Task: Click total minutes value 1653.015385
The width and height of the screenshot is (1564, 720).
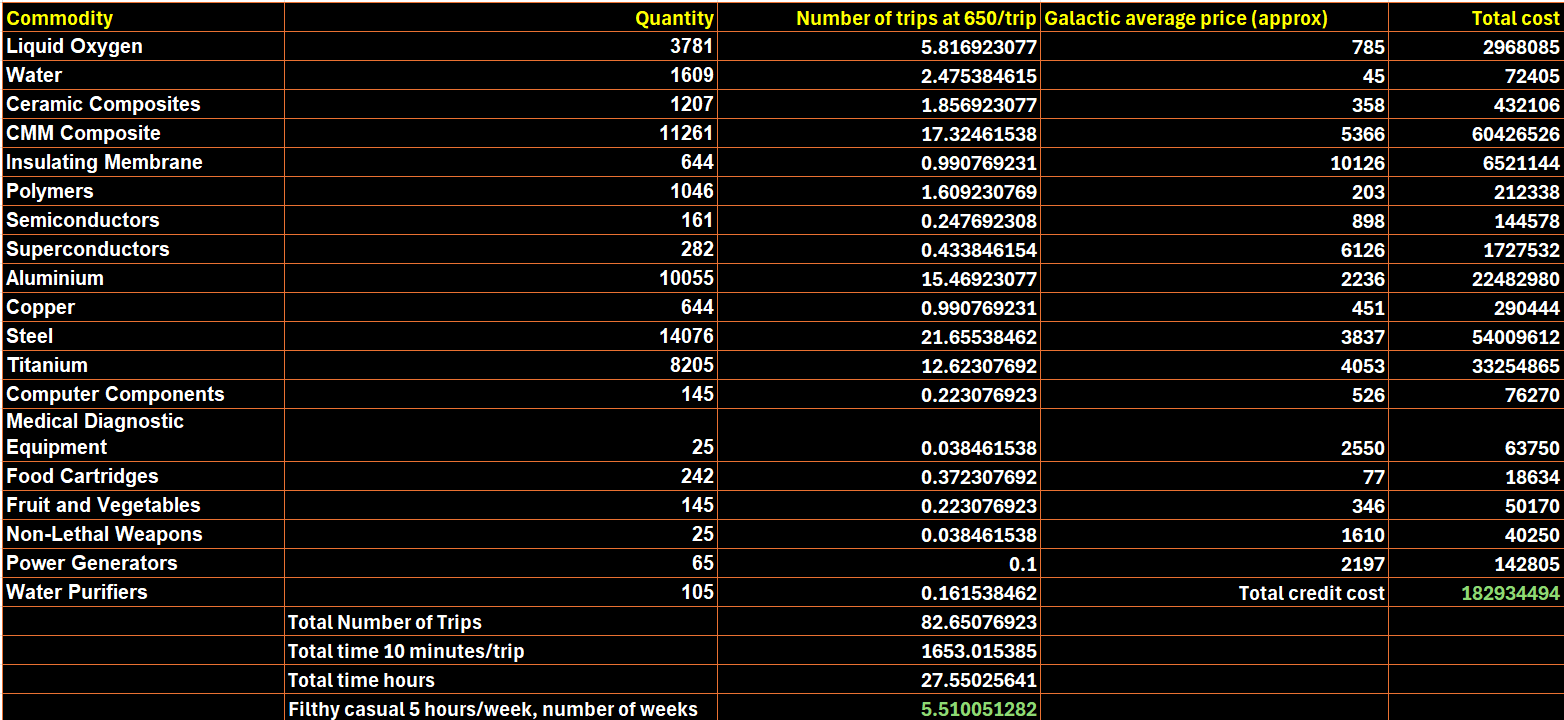Action: pos(879,650)
